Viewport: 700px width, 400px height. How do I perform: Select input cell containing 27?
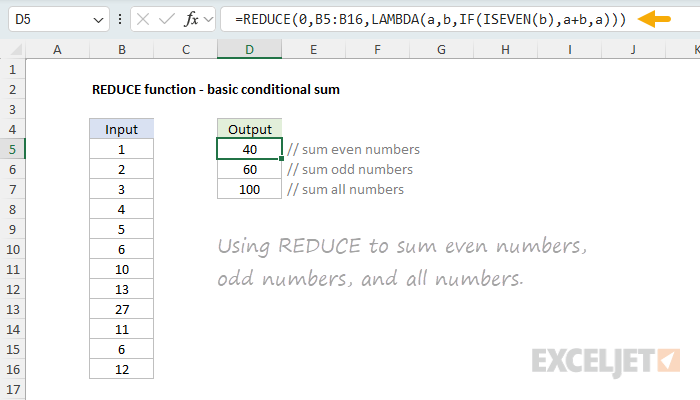coord(121,309)
